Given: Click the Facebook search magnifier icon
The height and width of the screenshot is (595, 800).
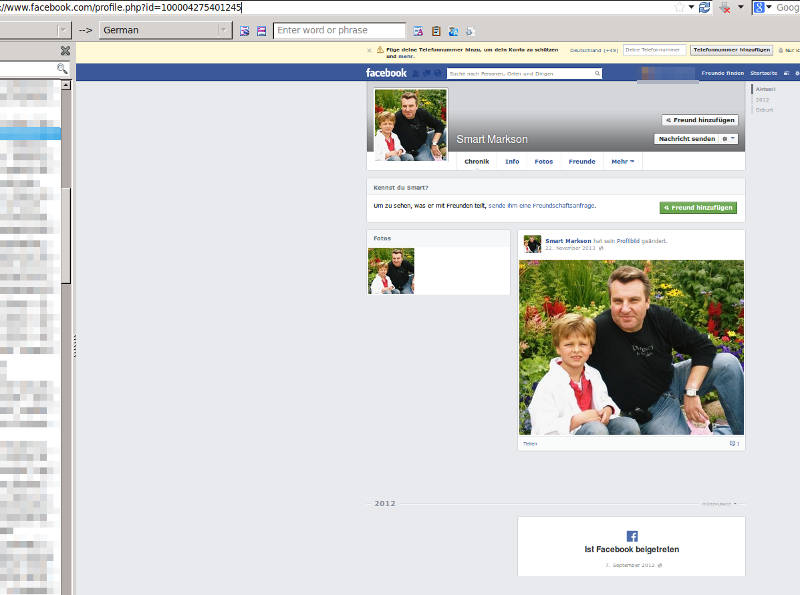Looking at the screenshot, I should pos(597,73).
